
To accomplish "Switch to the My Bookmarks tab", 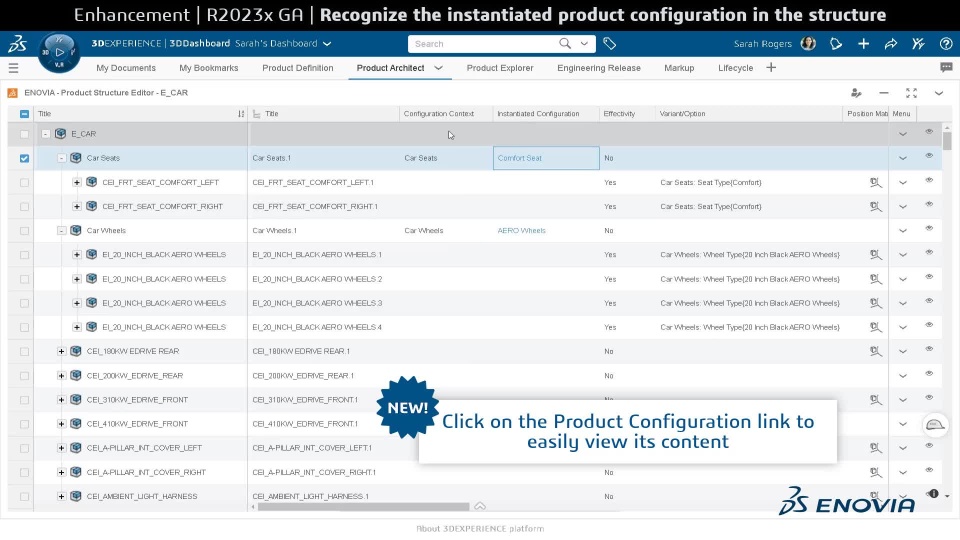I will (209, 68).
